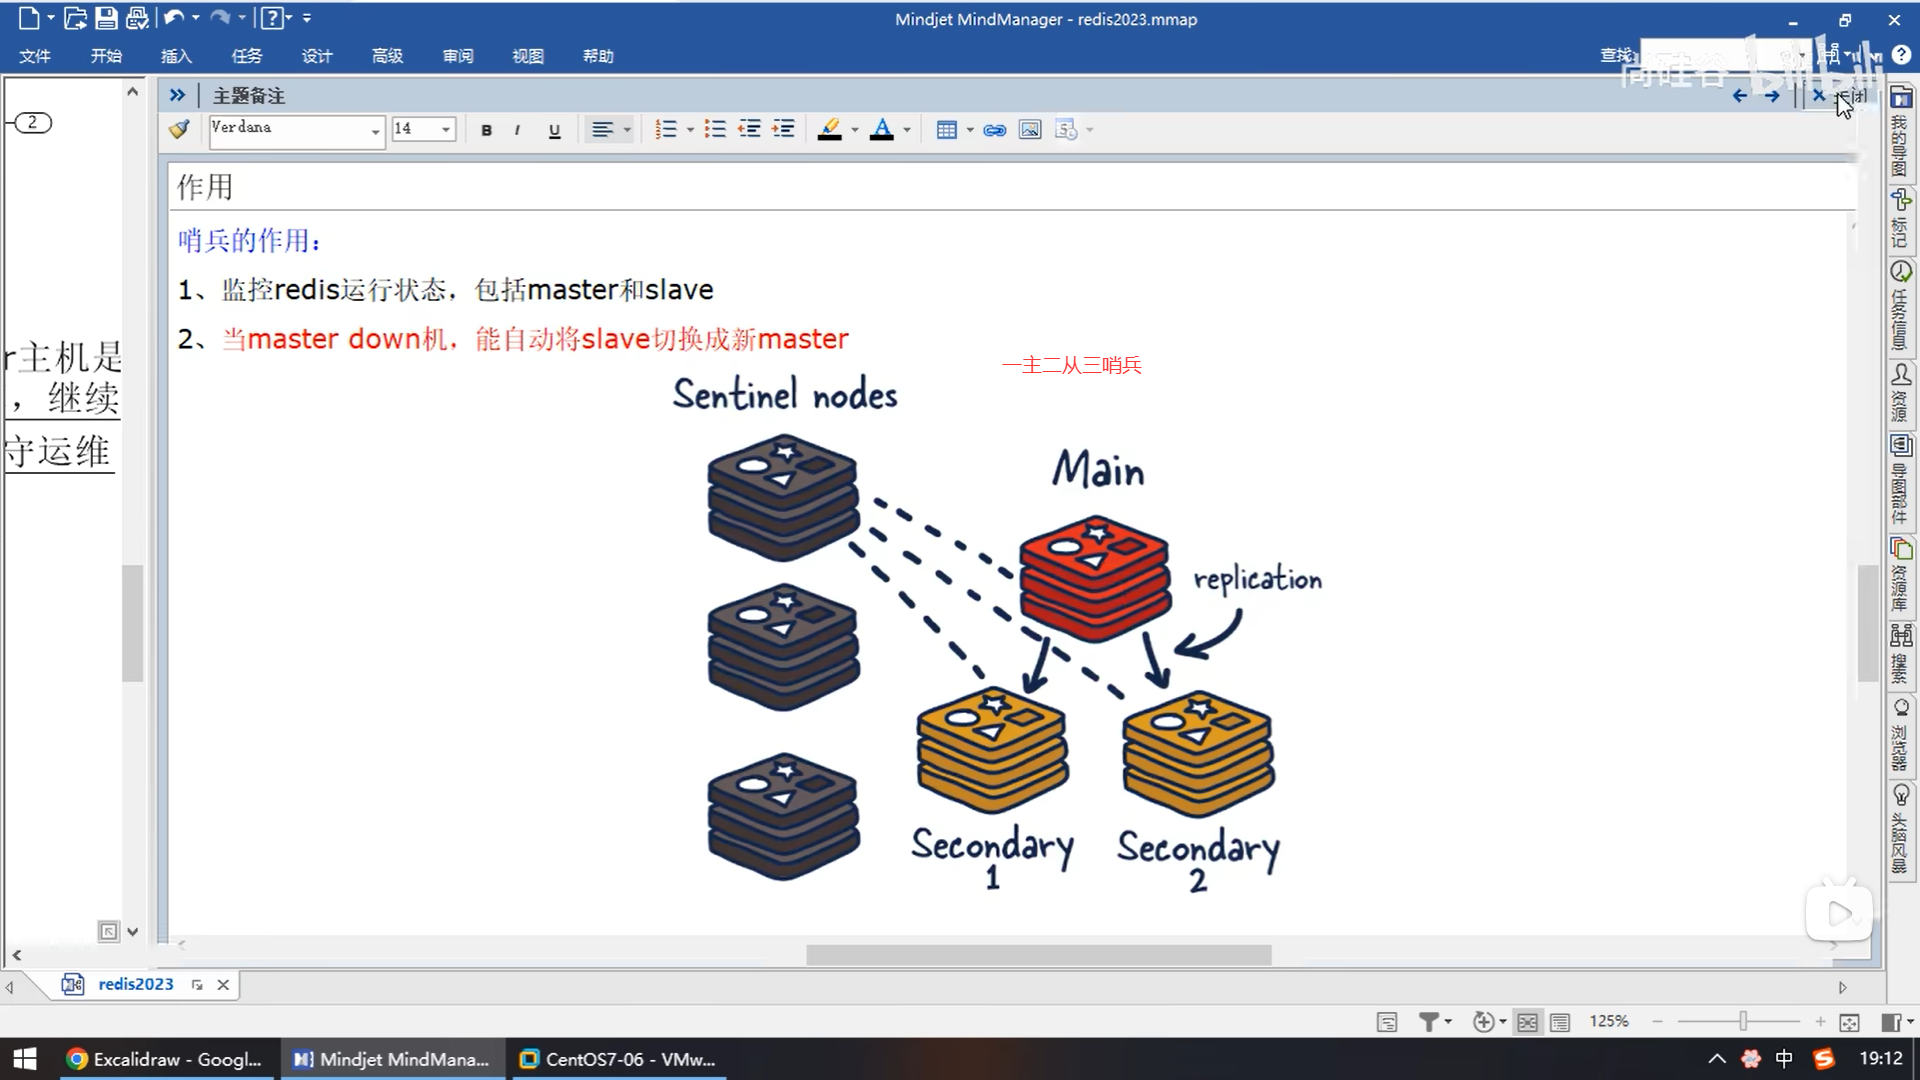Image resolution: width=1920 pixels, height=1080 pixels.
Task: Collapse the topic notes panel with chevrons
Action: point(177,95)
